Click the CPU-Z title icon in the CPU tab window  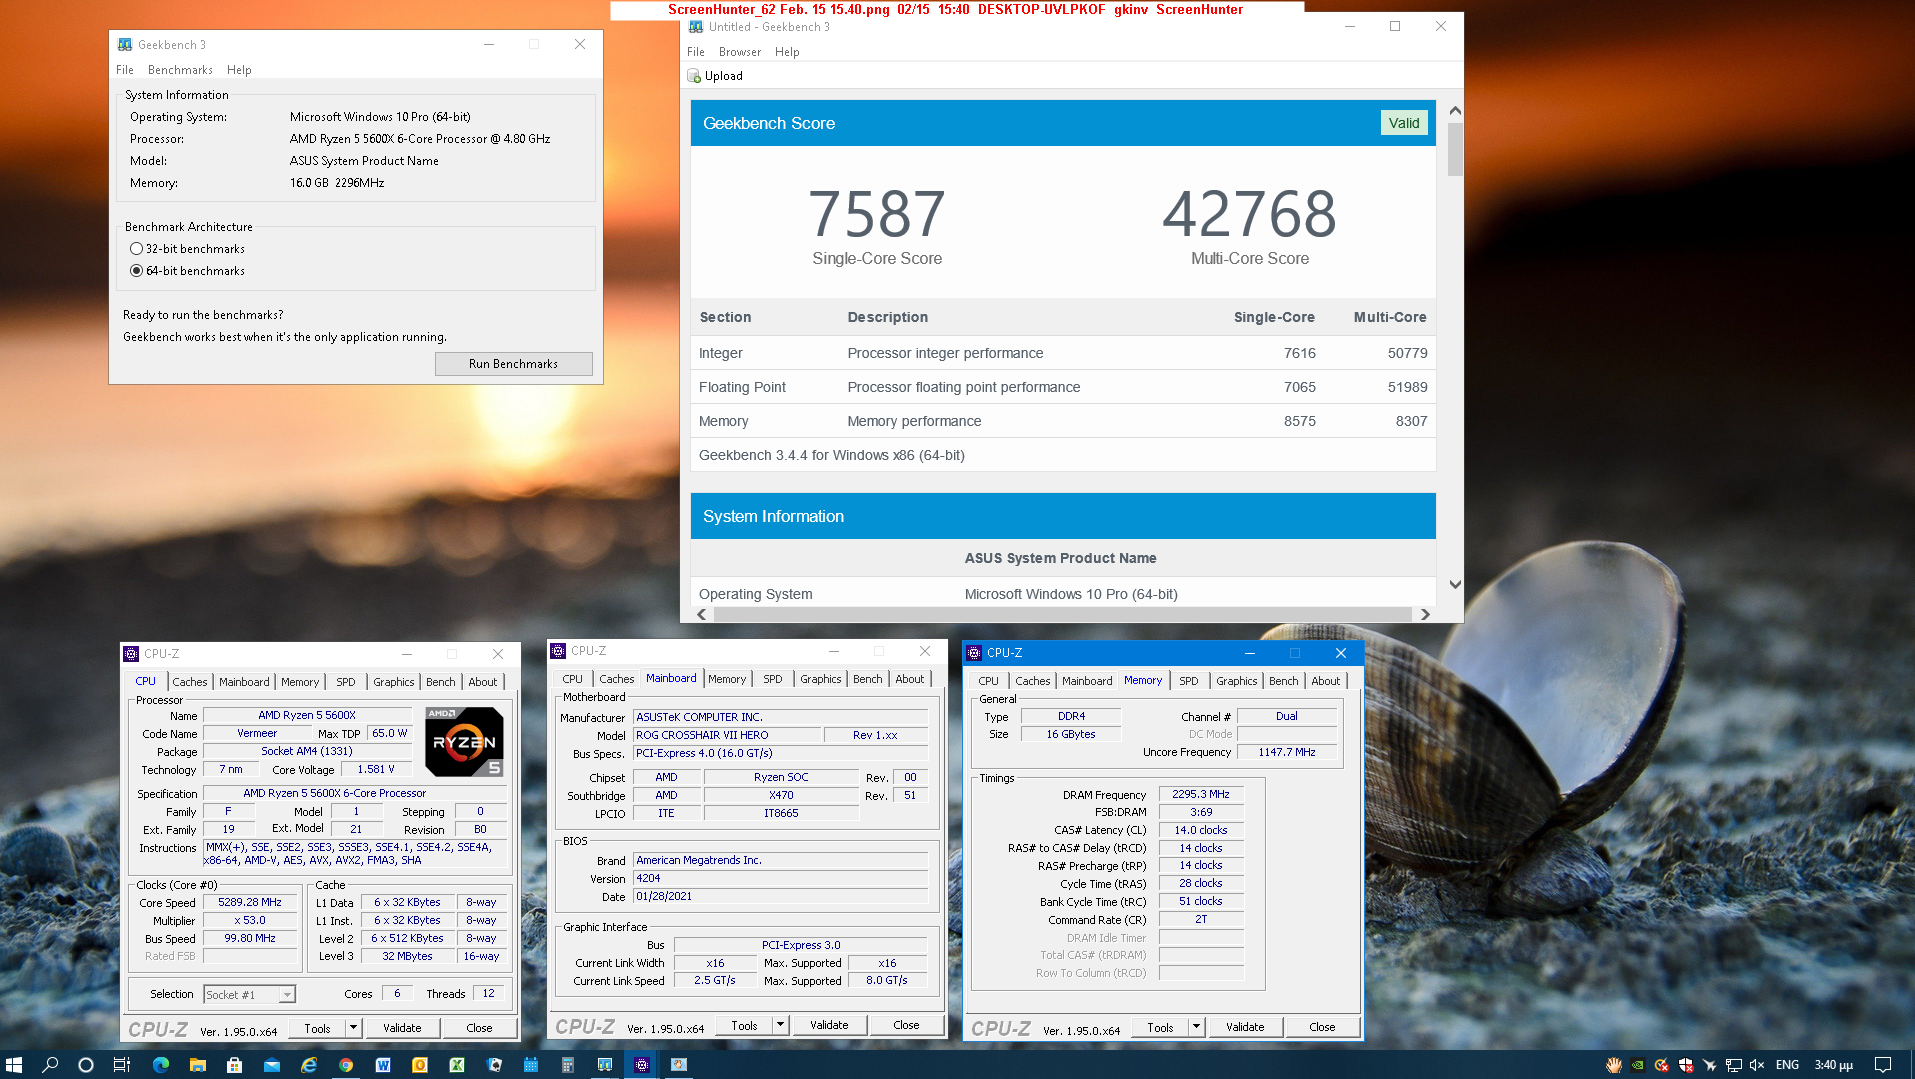(x=131, y=654)
